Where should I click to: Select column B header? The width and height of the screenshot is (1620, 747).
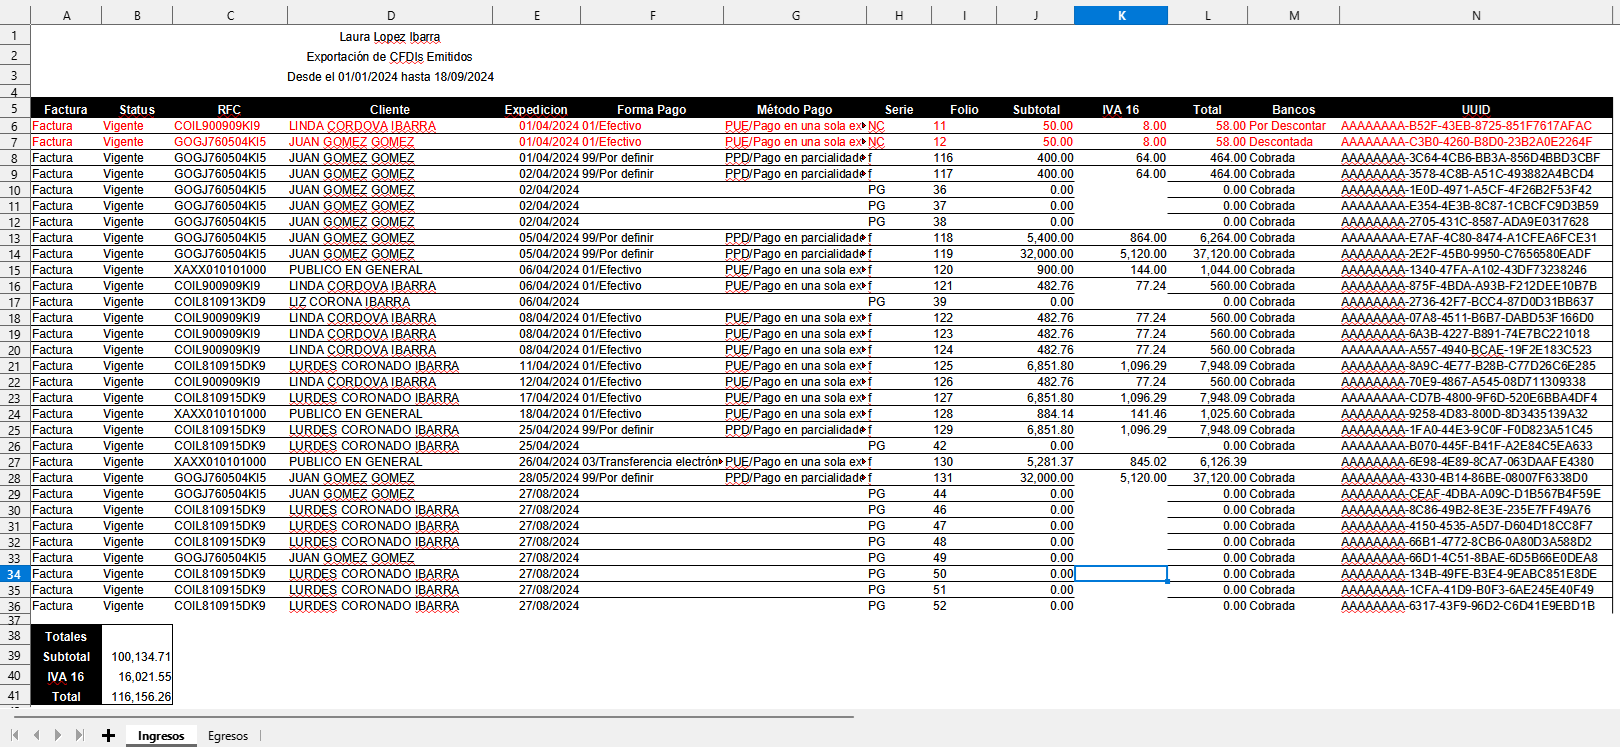[137, 15]
